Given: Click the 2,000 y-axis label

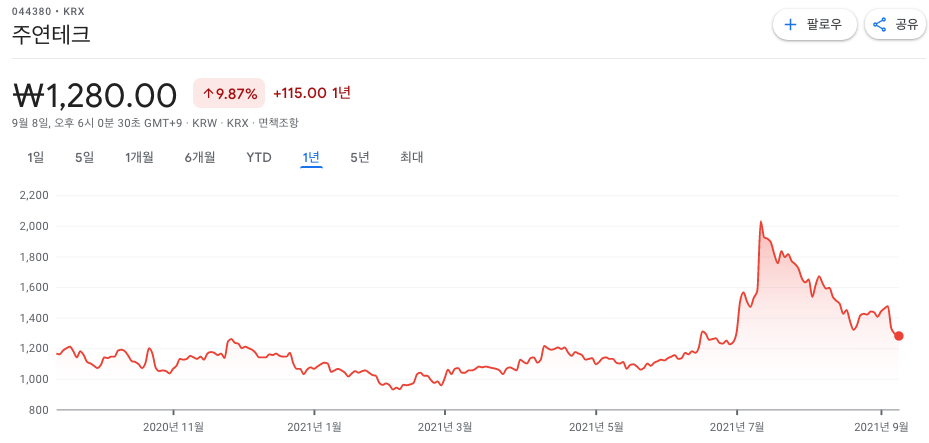Looking at the screenshot, I should tap(35, 226).
